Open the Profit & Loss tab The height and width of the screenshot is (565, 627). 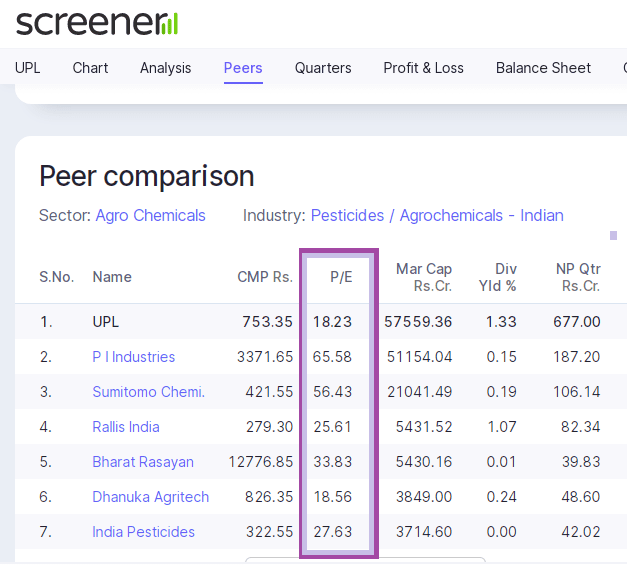(x=423, y=68)
